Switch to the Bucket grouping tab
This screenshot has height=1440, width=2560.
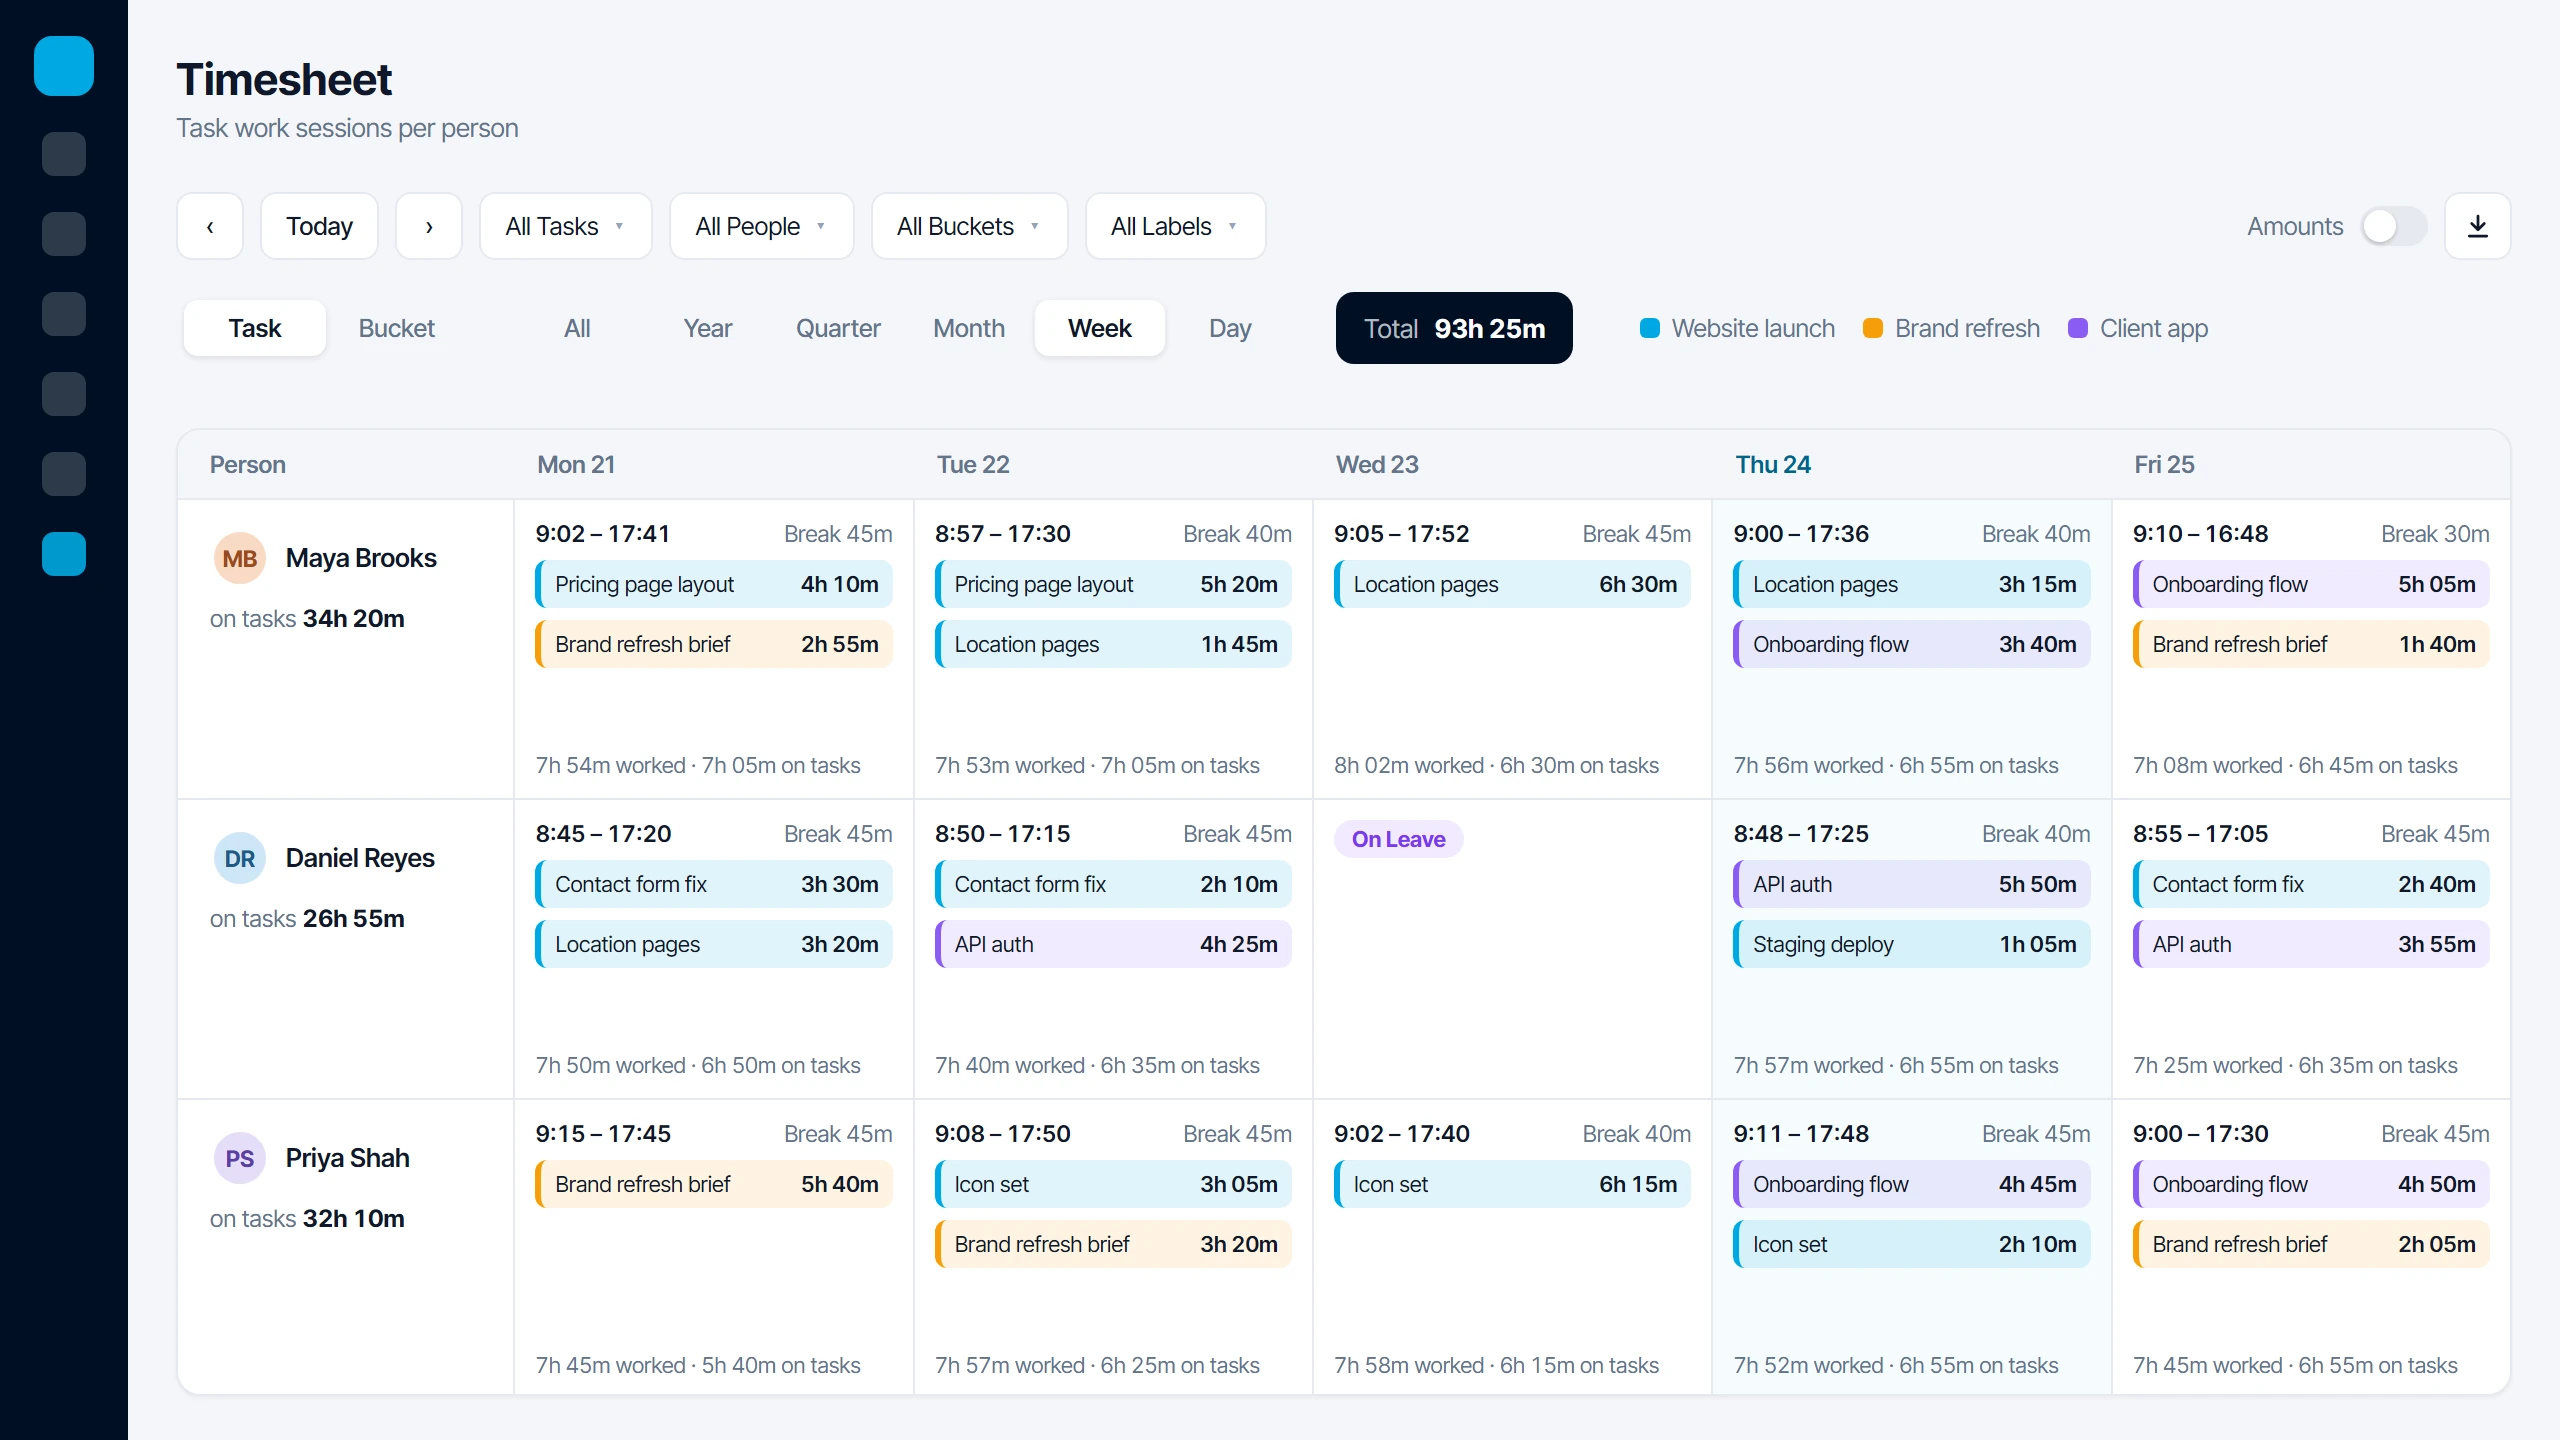click(396, 328)
